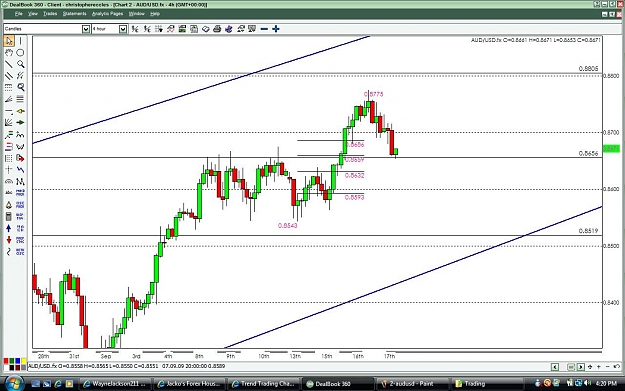Open the Candles chart type dropdown
Viewport: 625px width, 391px height.
86,29
